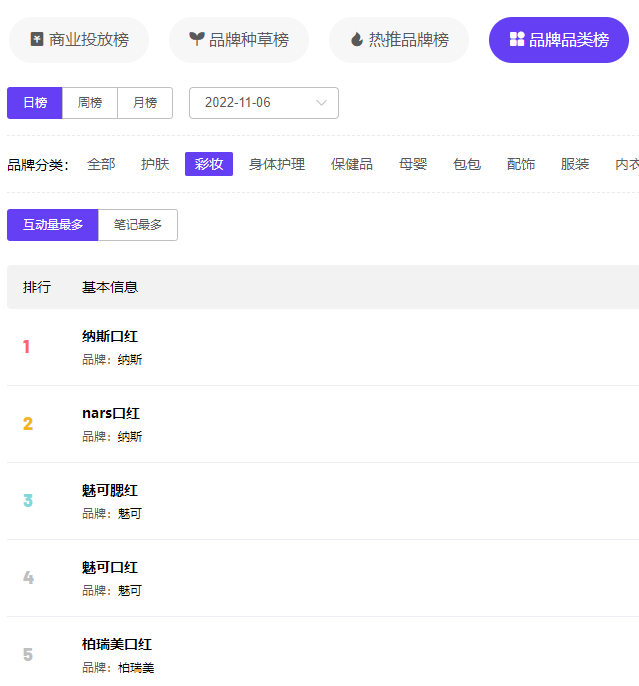The image size is (639, 686).
Task: Switch to 周榜 weekly ranking
Action: pos(90,103)
